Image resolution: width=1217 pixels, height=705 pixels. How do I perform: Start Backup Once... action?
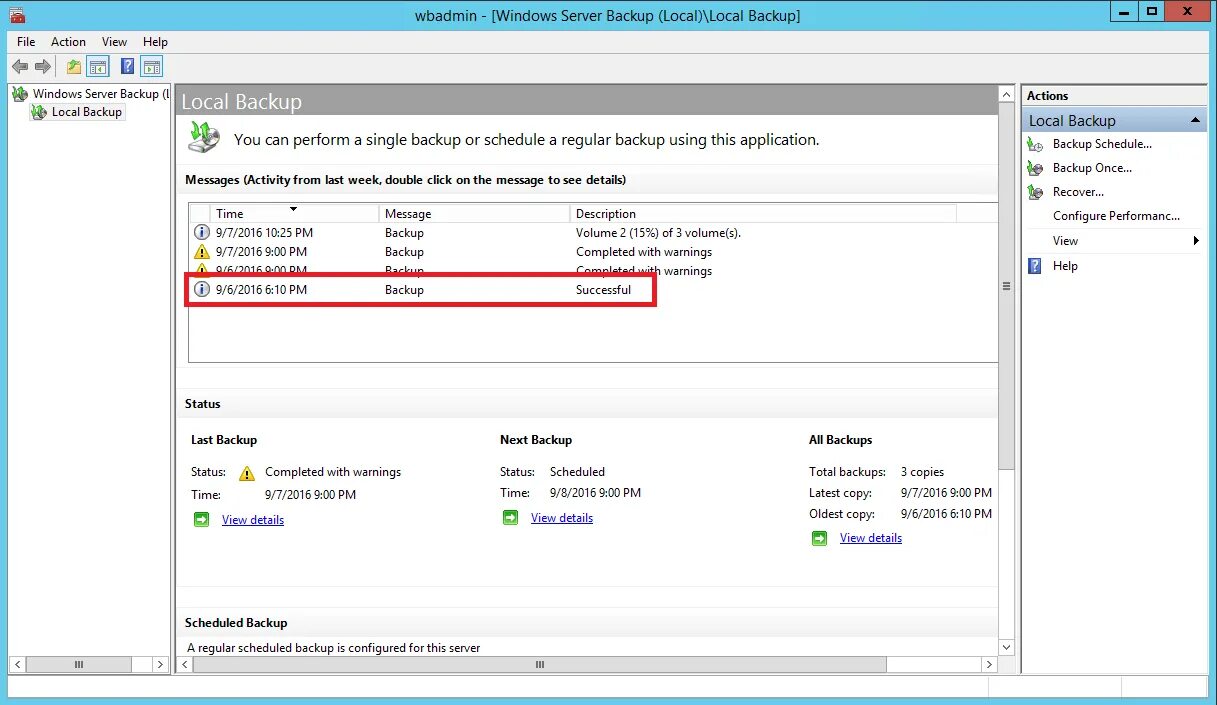(1092, 168)
